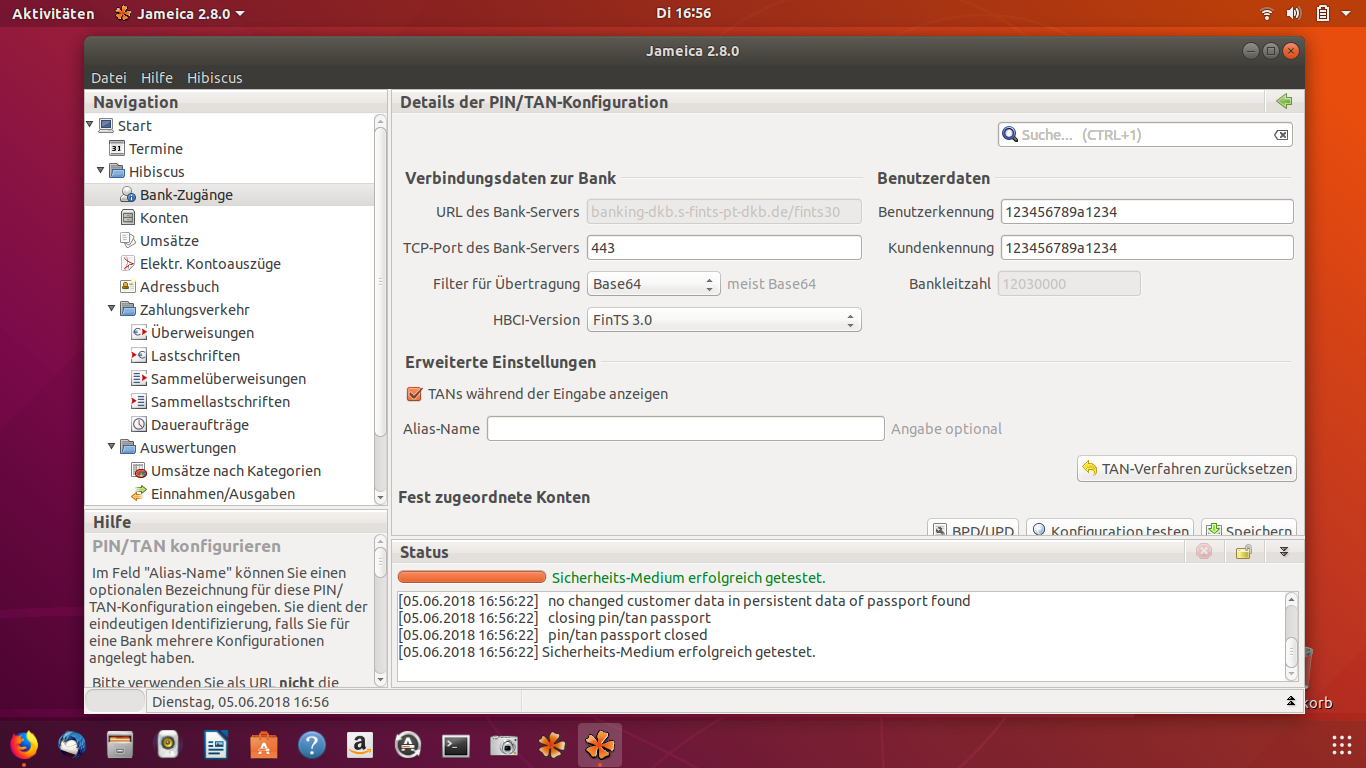Image resolution: width=1366 pixels, height=768 pixels.
Task: Click the Bankleitzahl field
Action: (1069, 284)
